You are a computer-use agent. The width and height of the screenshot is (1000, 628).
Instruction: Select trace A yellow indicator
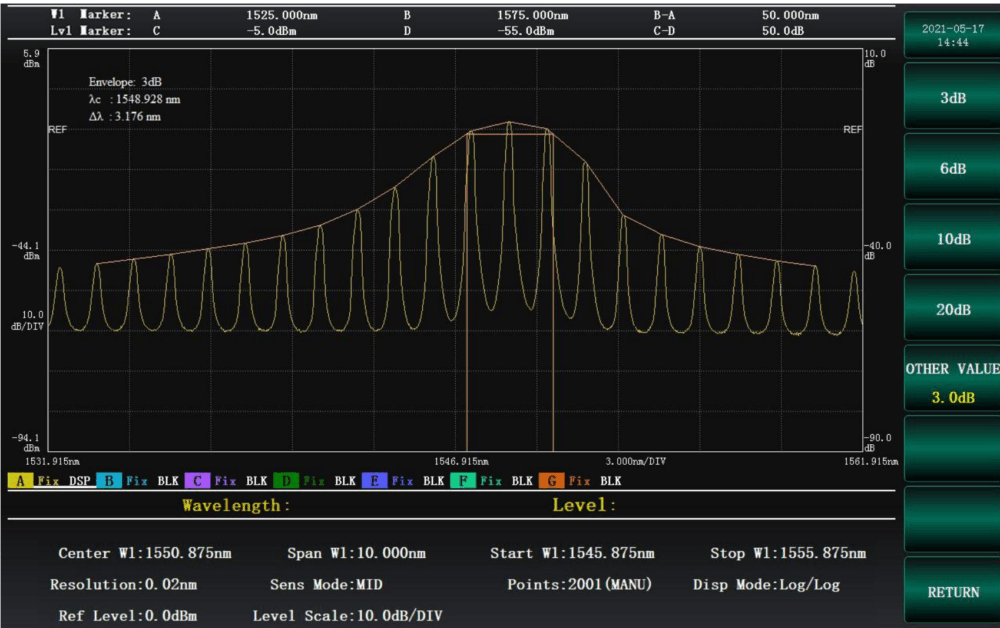[20, 481]
